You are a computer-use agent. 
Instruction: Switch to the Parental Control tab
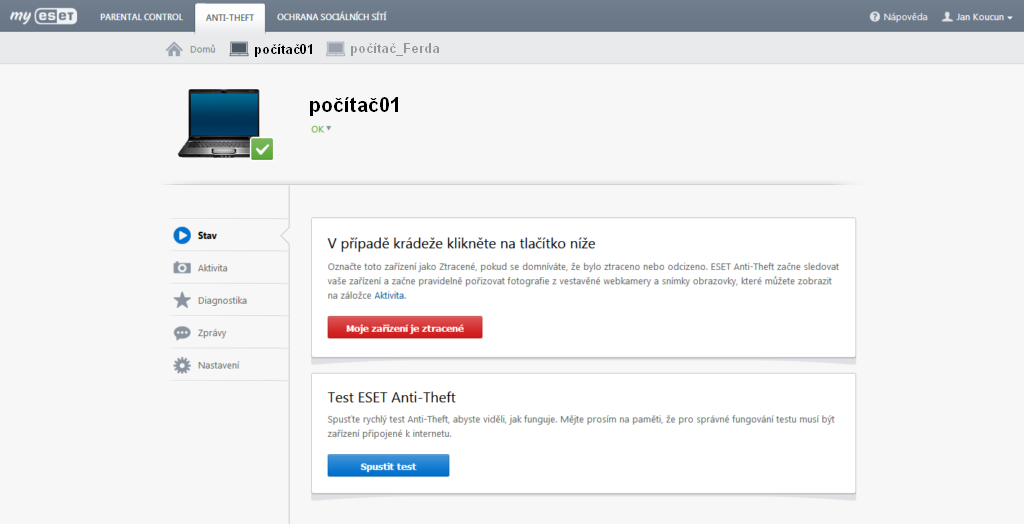(x=141, y=17)
